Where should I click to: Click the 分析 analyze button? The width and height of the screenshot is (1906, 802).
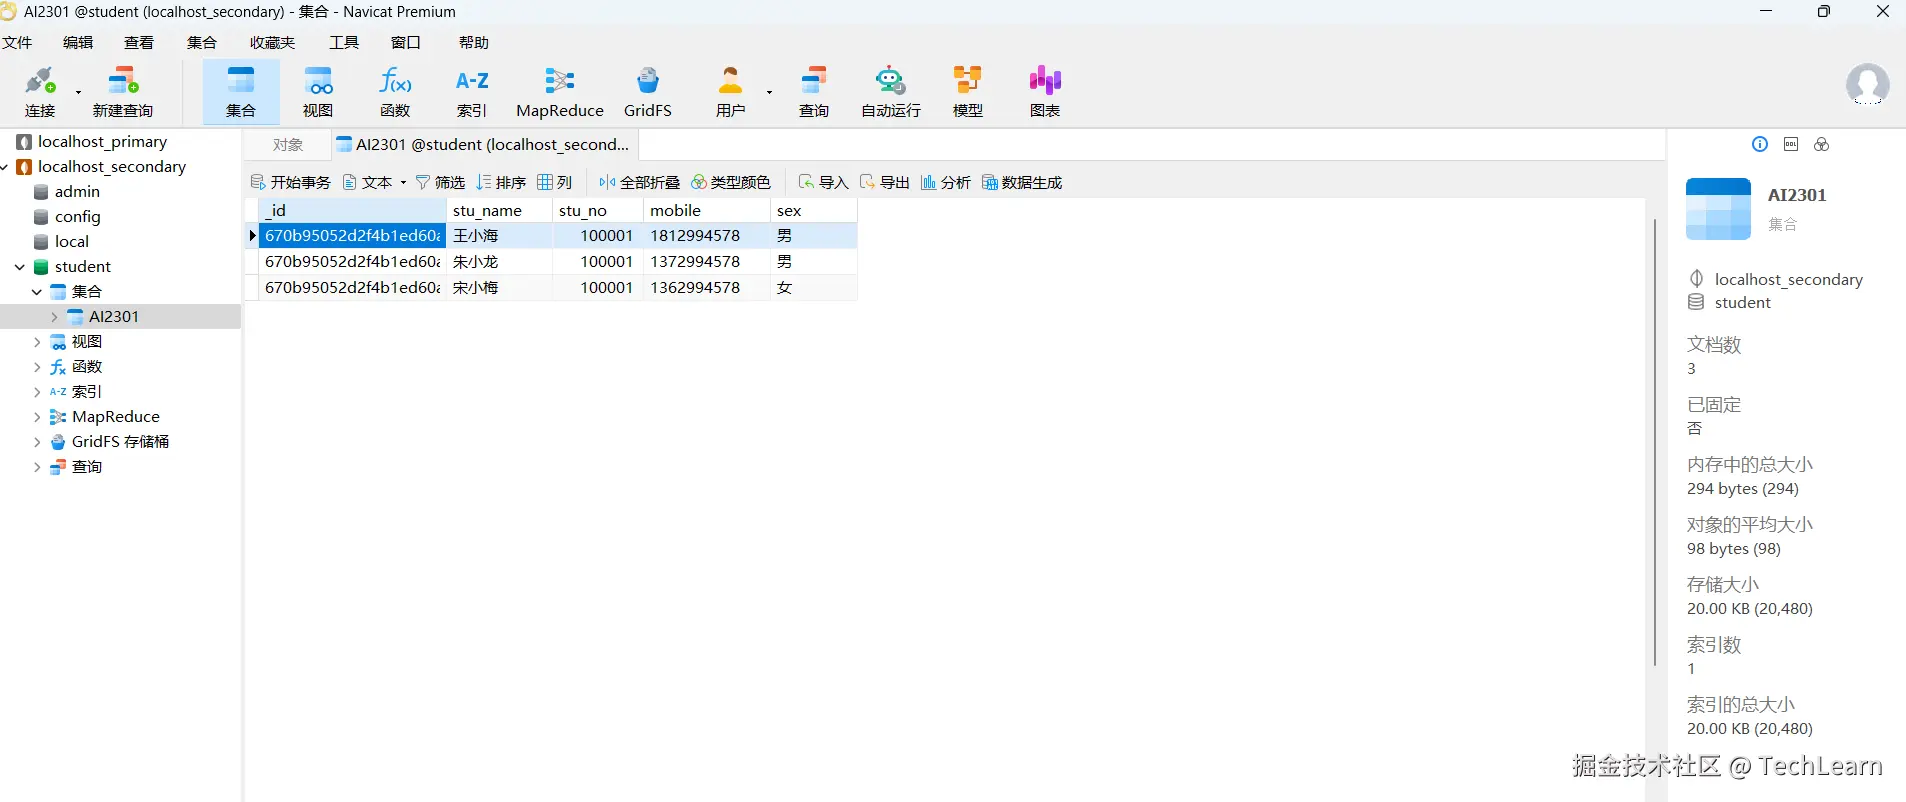pos(946,182)
